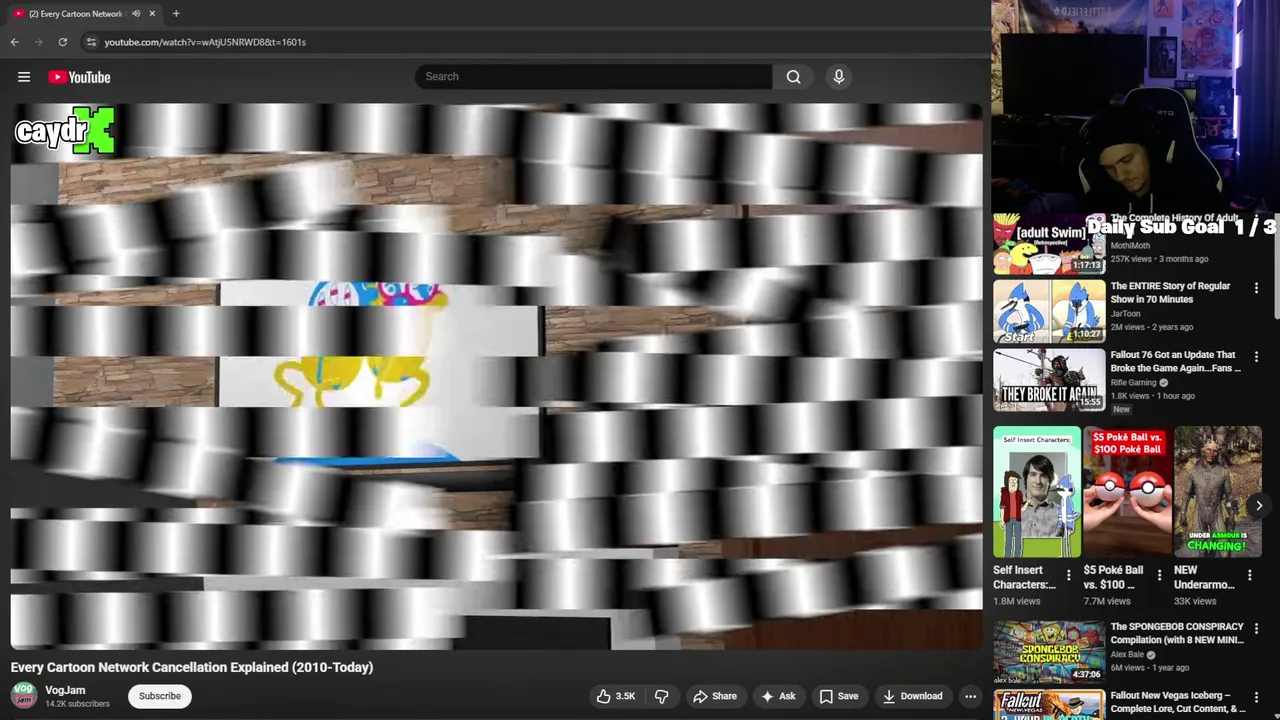Screen dimensions: 1280x720
Task: Open $5 Poké Ball vs $100 short
Action: (x=1127, y=492)
